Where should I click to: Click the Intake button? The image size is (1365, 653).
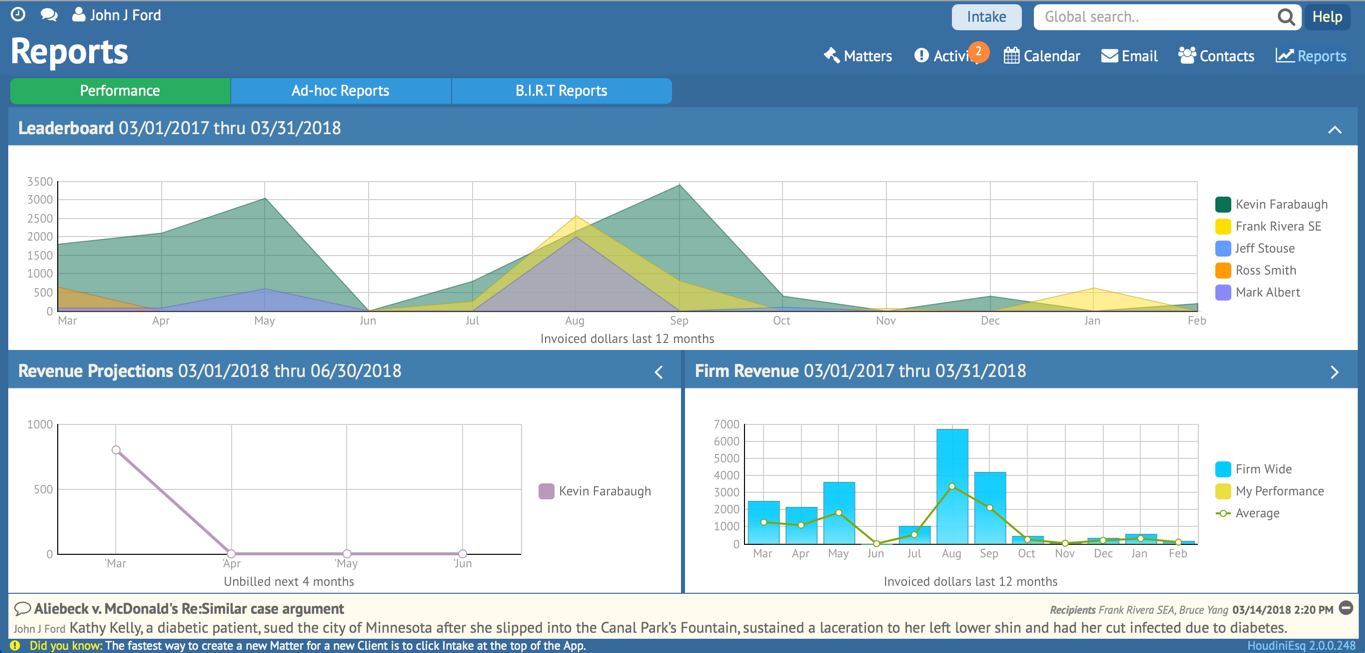click(x=987, y=17)
